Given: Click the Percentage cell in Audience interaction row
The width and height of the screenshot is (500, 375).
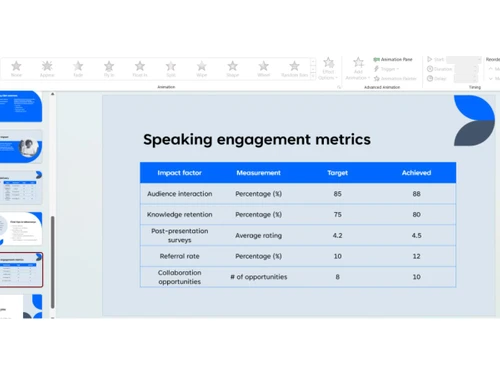Looking at the screenshot, I should 258,194.
